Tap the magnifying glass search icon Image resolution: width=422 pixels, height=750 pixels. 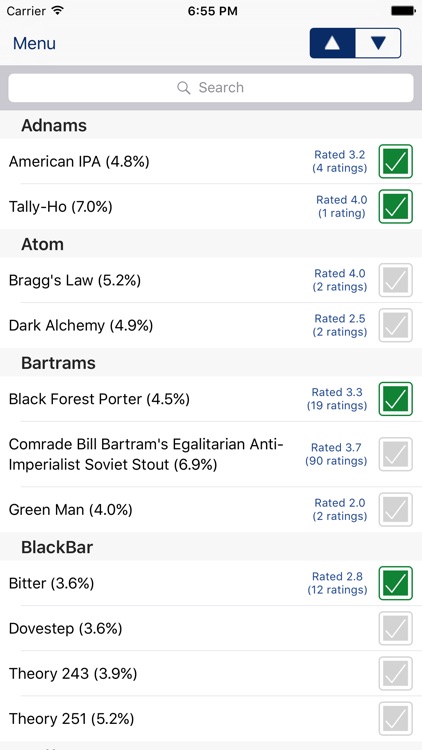click(x=184, y=88)
